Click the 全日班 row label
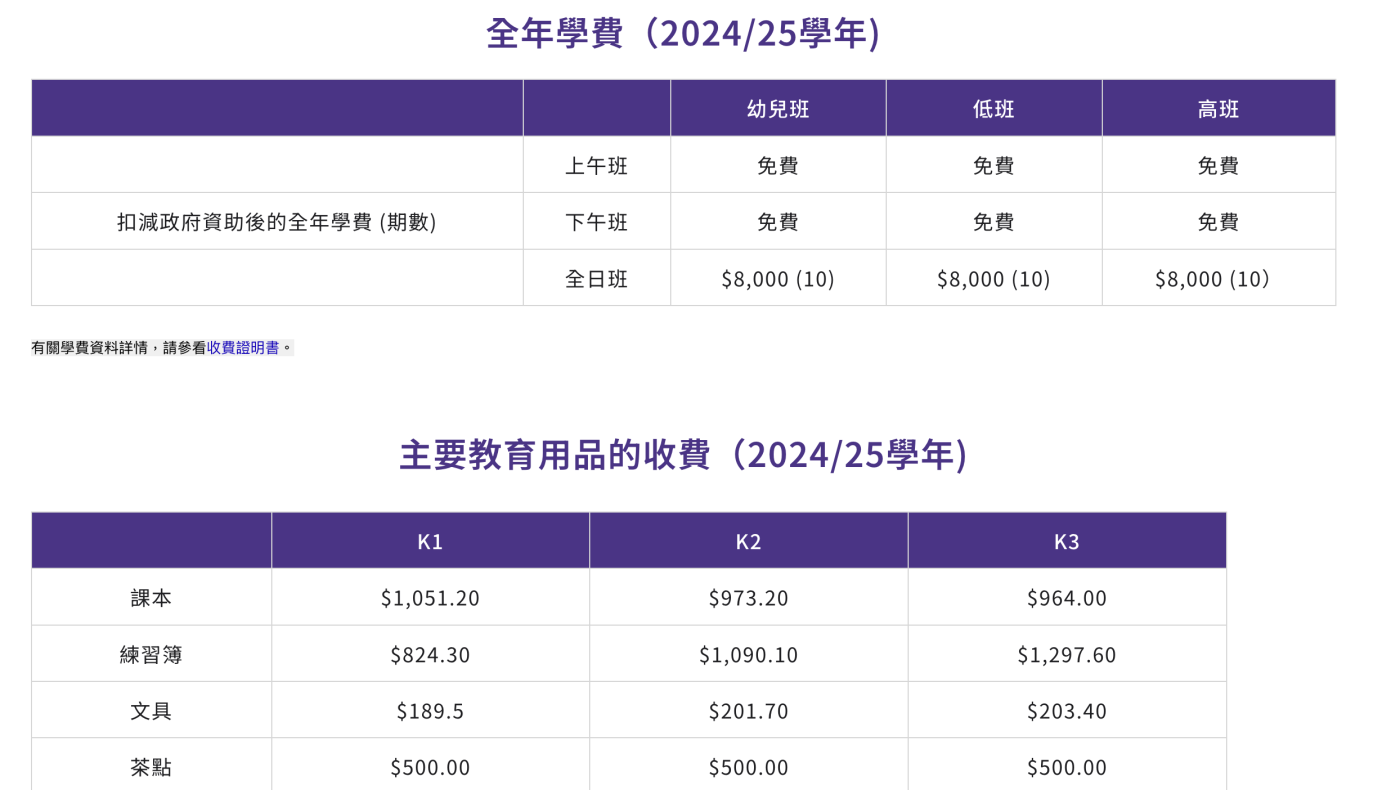 pos(596,279)
